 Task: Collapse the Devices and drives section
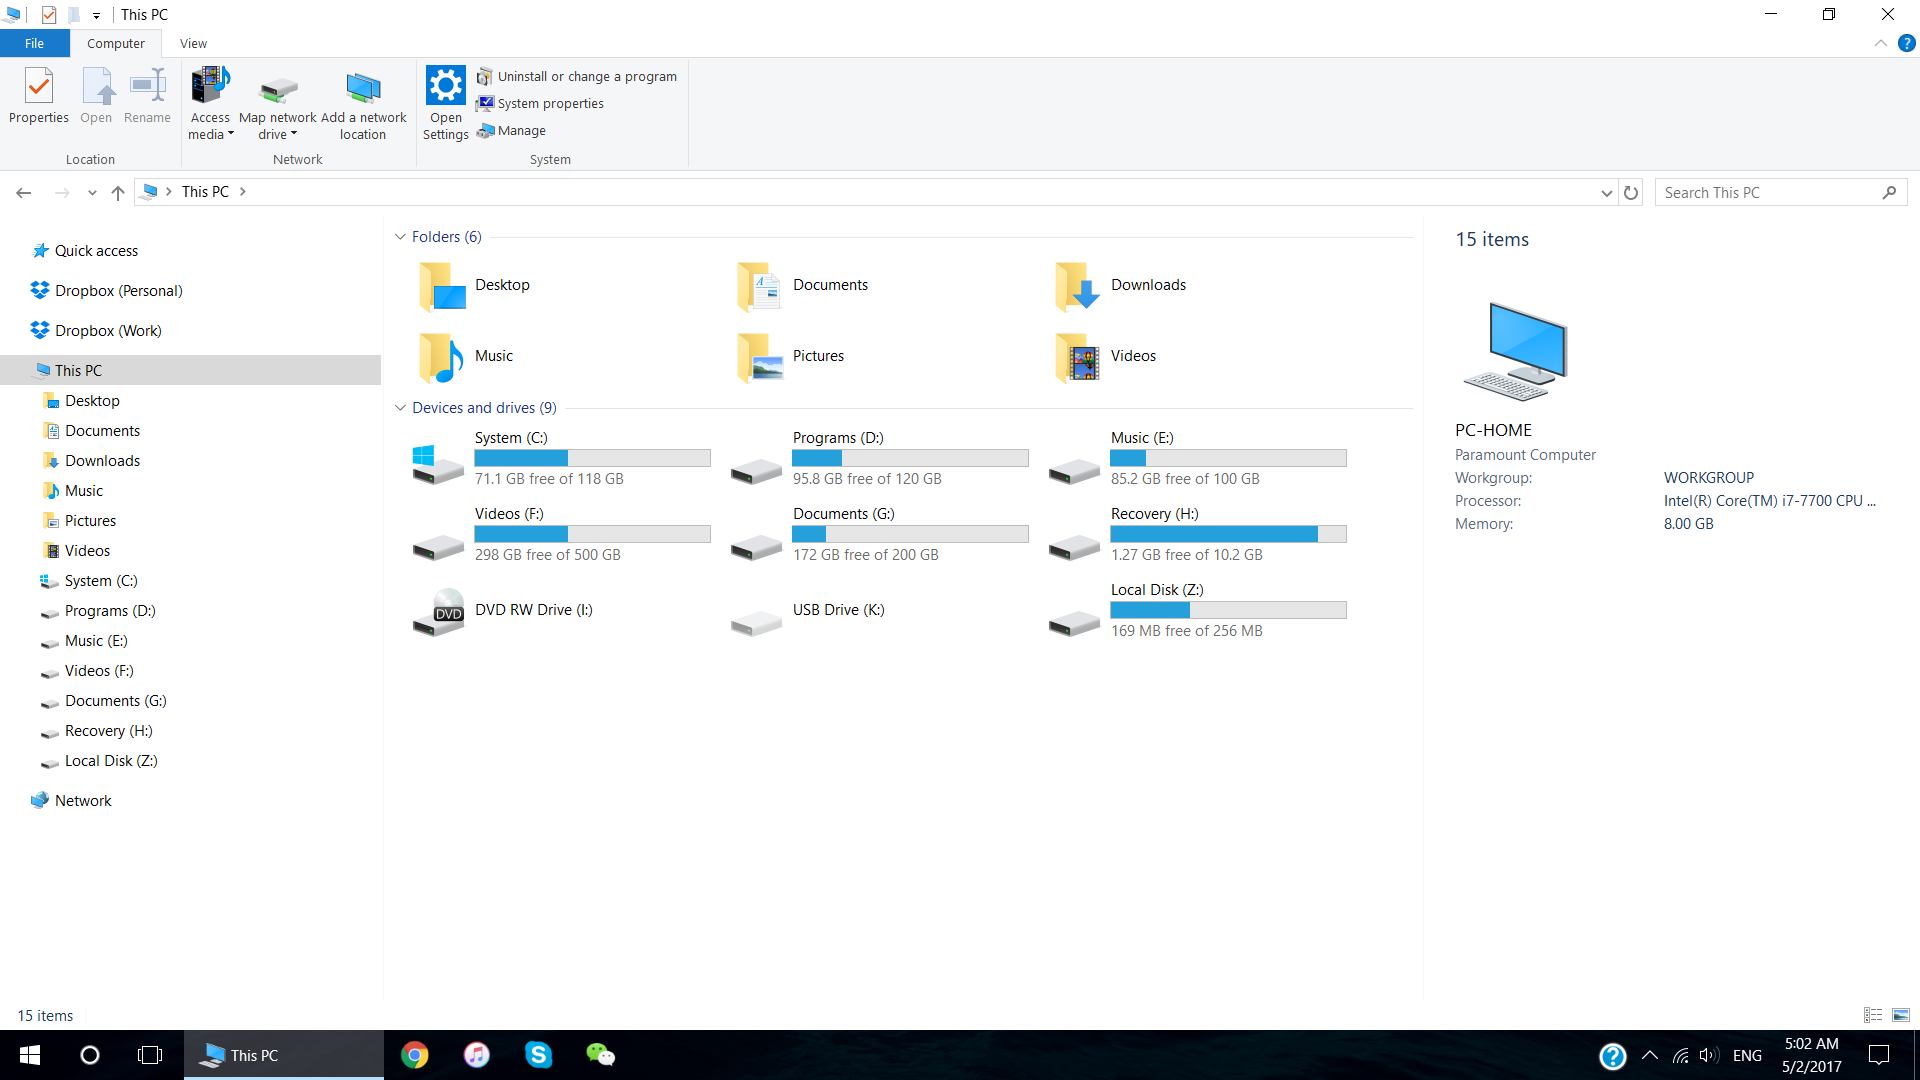[x=400, y=408]
